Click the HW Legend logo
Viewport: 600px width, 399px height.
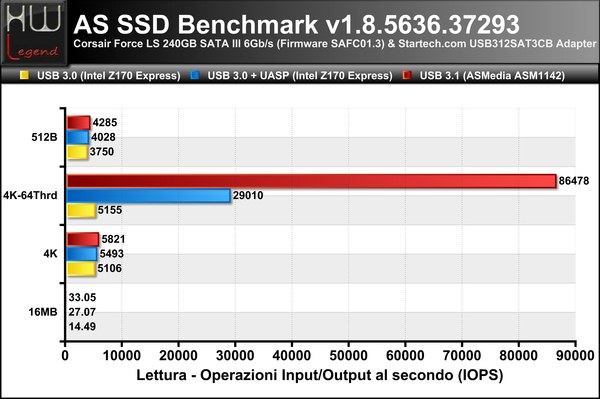pyautogui.click(x=34, y=33)
